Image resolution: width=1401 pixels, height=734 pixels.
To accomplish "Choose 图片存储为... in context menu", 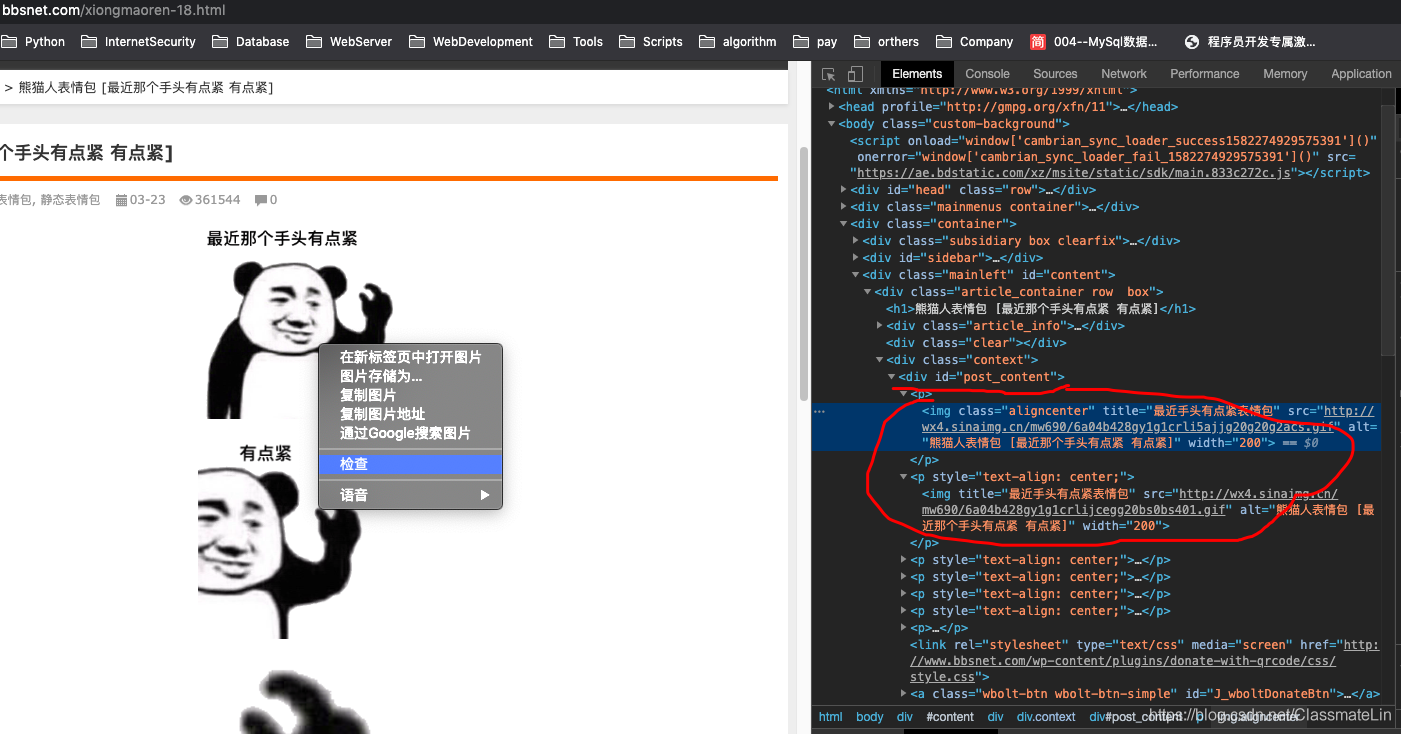I will click(410, 376).
